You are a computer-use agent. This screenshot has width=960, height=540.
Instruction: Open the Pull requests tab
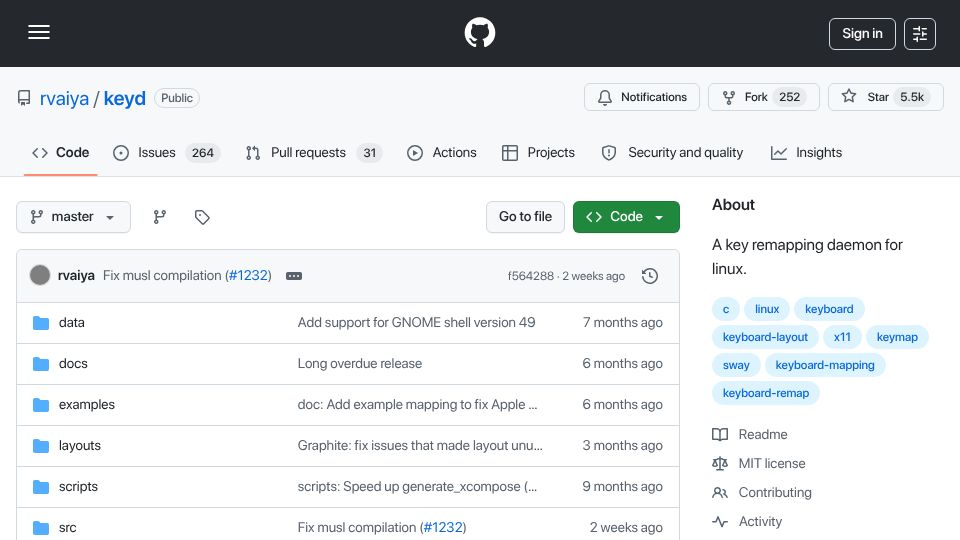(313, 152)
